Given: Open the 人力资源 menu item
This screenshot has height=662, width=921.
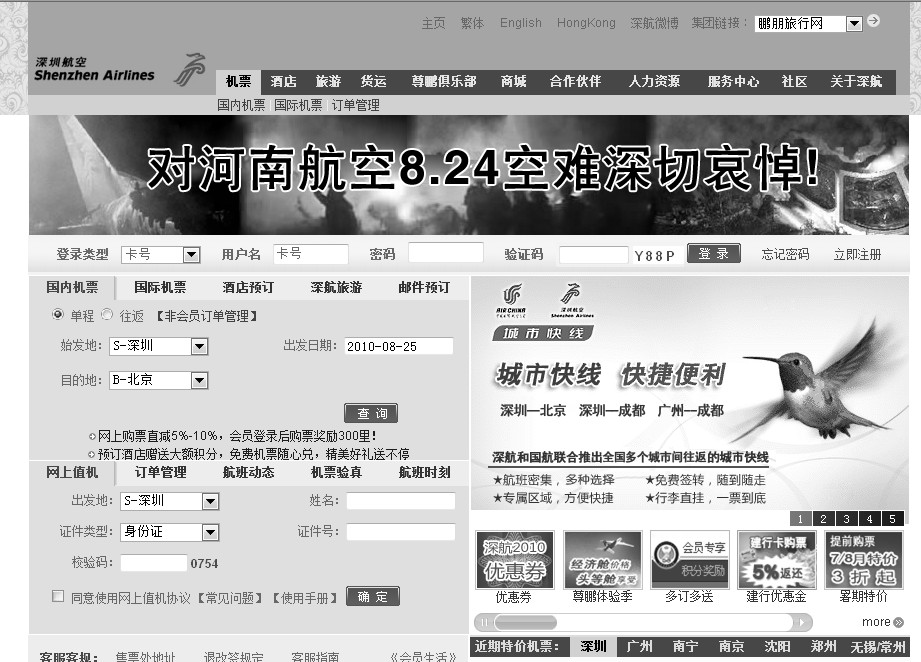Looking at the screenshot, I should click(x=654, y=82).
